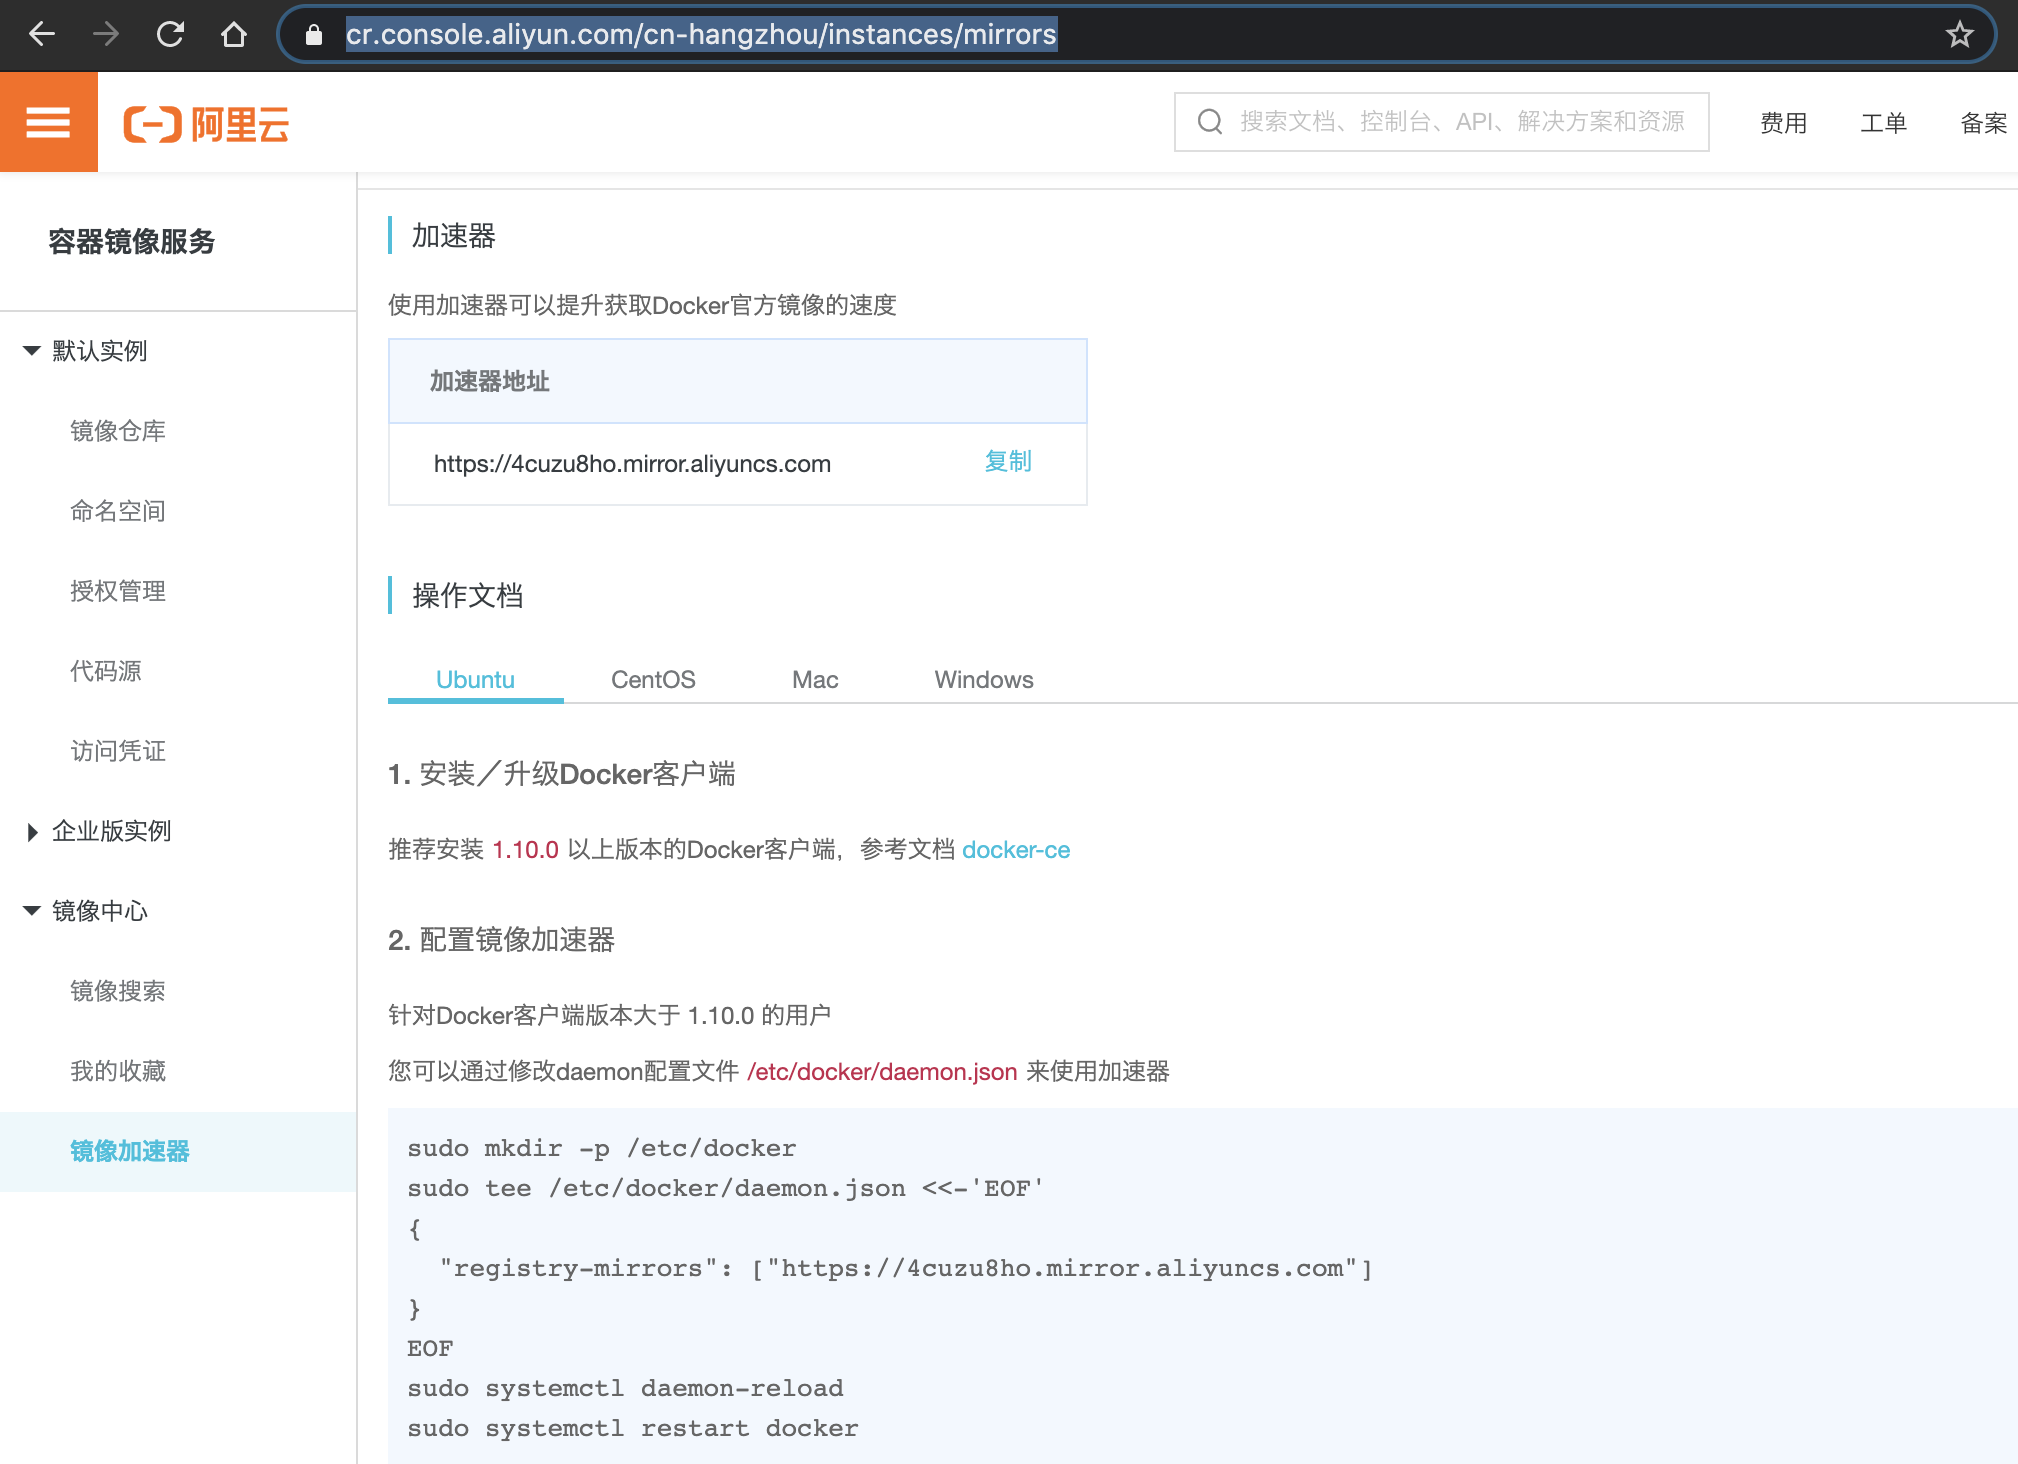This screenshot has height=1464, width=2018.
Task: Switch to the CentOS tab
Action: point(653,680)
